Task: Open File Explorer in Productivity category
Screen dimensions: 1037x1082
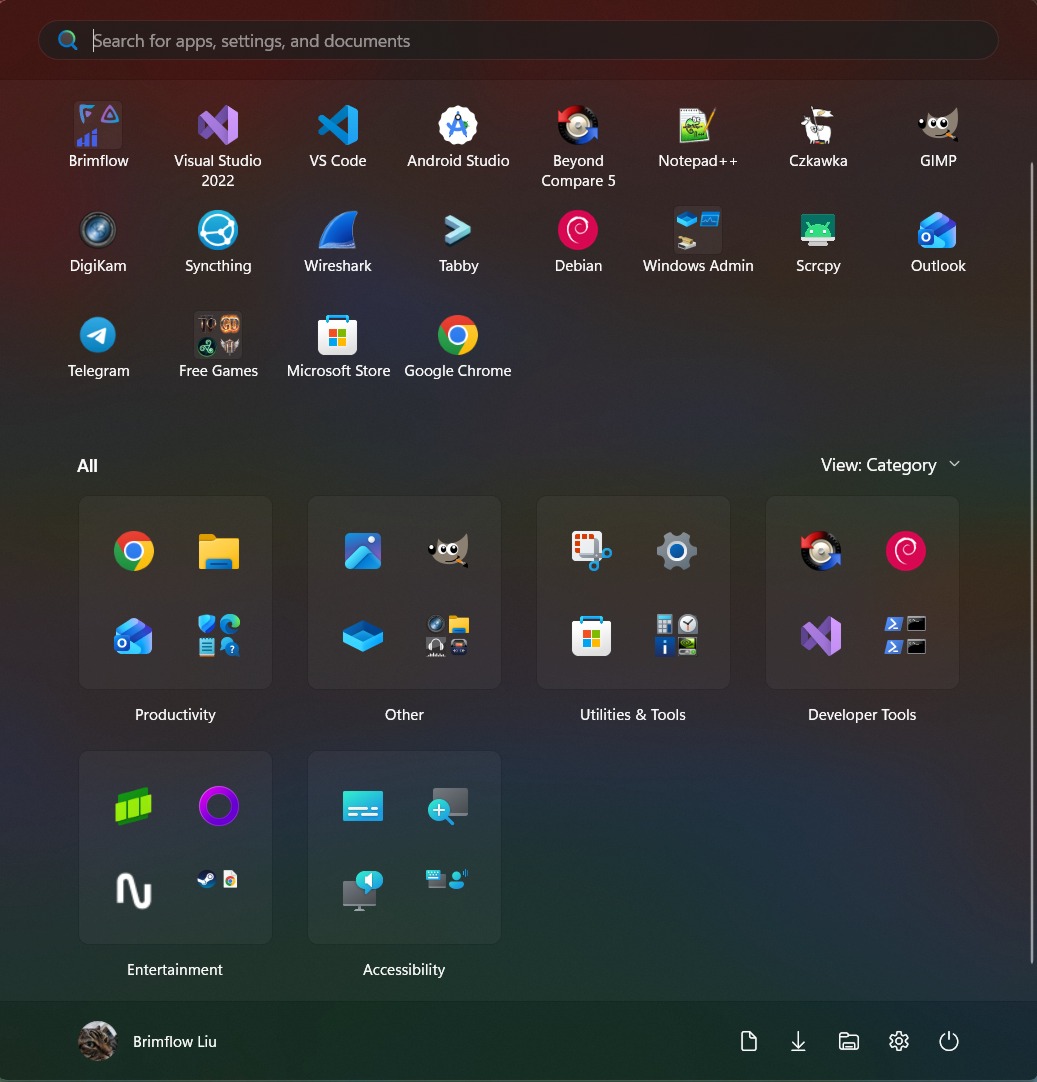Action: 219,551
